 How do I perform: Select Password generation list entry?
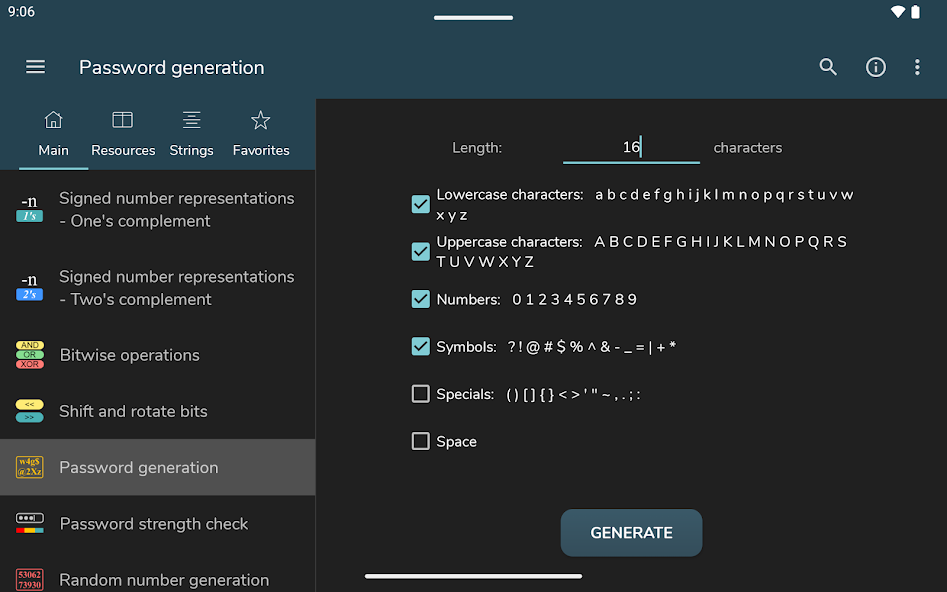158,467
